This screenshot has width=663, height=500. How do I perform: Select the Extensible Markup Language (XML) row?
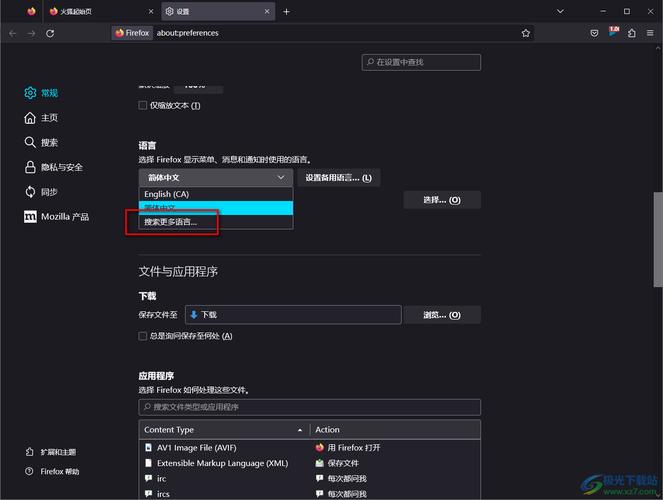pos(310,463)
